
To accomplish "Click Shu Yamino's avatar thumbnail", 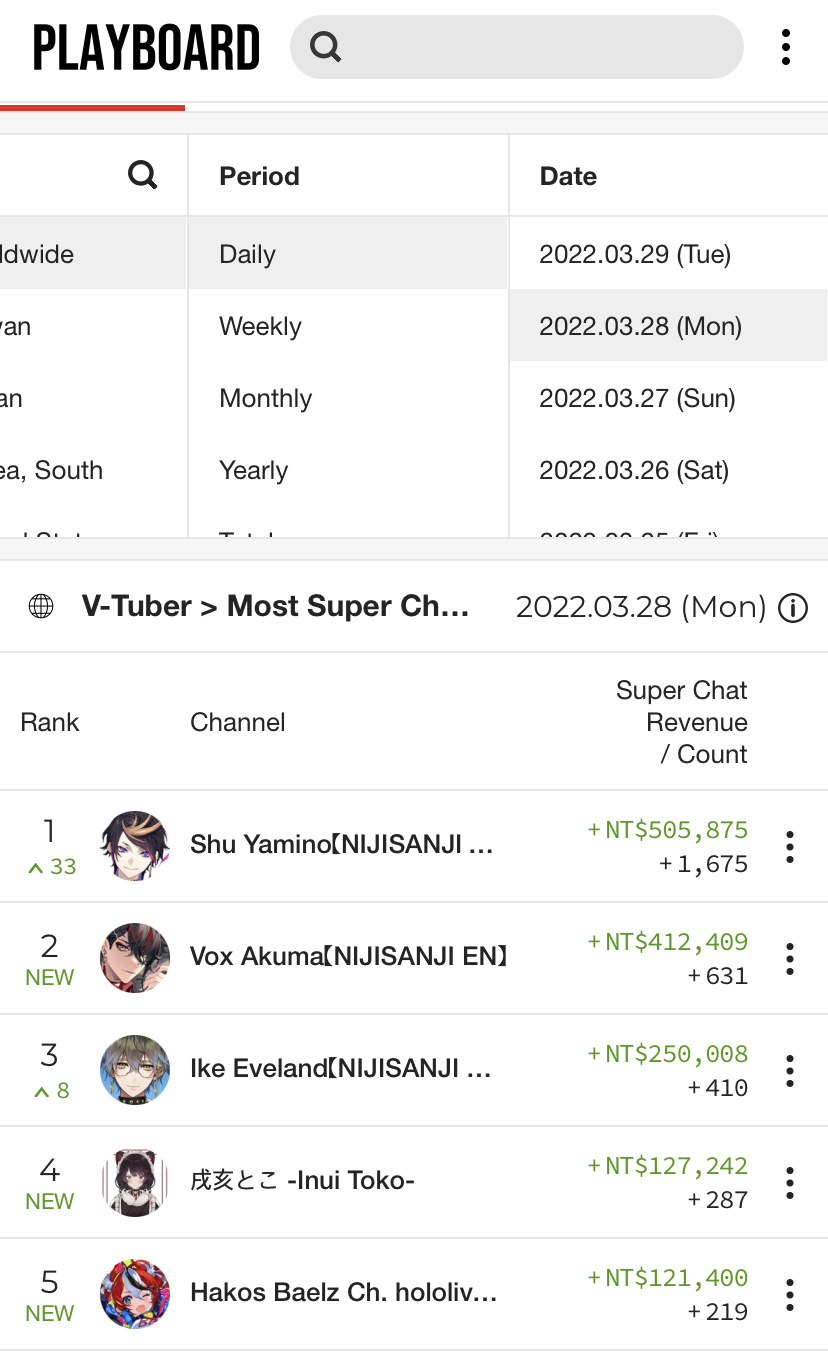I will coord(135,846).
